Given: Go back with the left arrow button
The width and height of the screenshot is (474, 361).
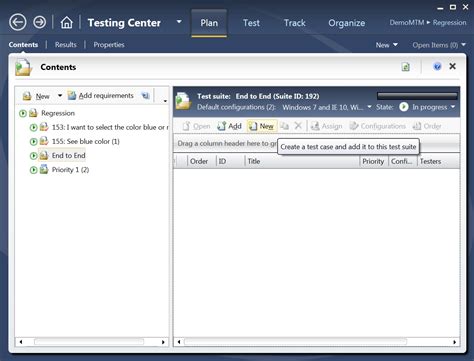Looking at the screenshot, I should click(x=18, y=22).
